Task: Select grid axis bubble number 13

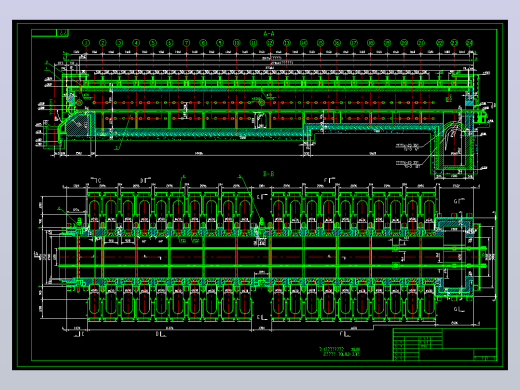Action: 287,43
